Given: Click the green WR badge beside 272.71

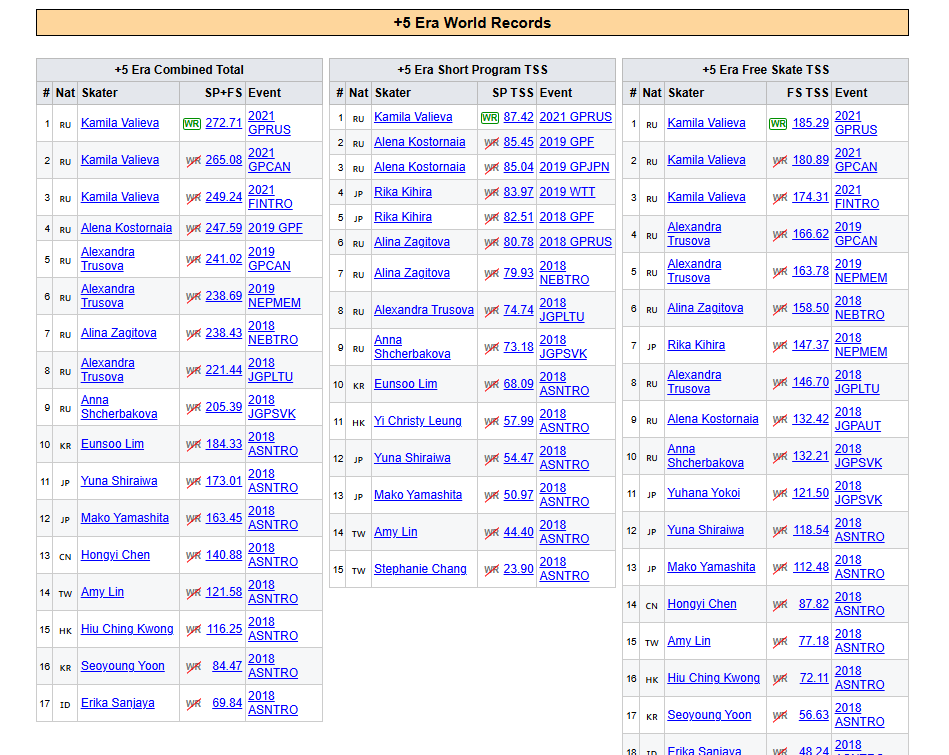Looking at the screenshot, I should [192, 123].
